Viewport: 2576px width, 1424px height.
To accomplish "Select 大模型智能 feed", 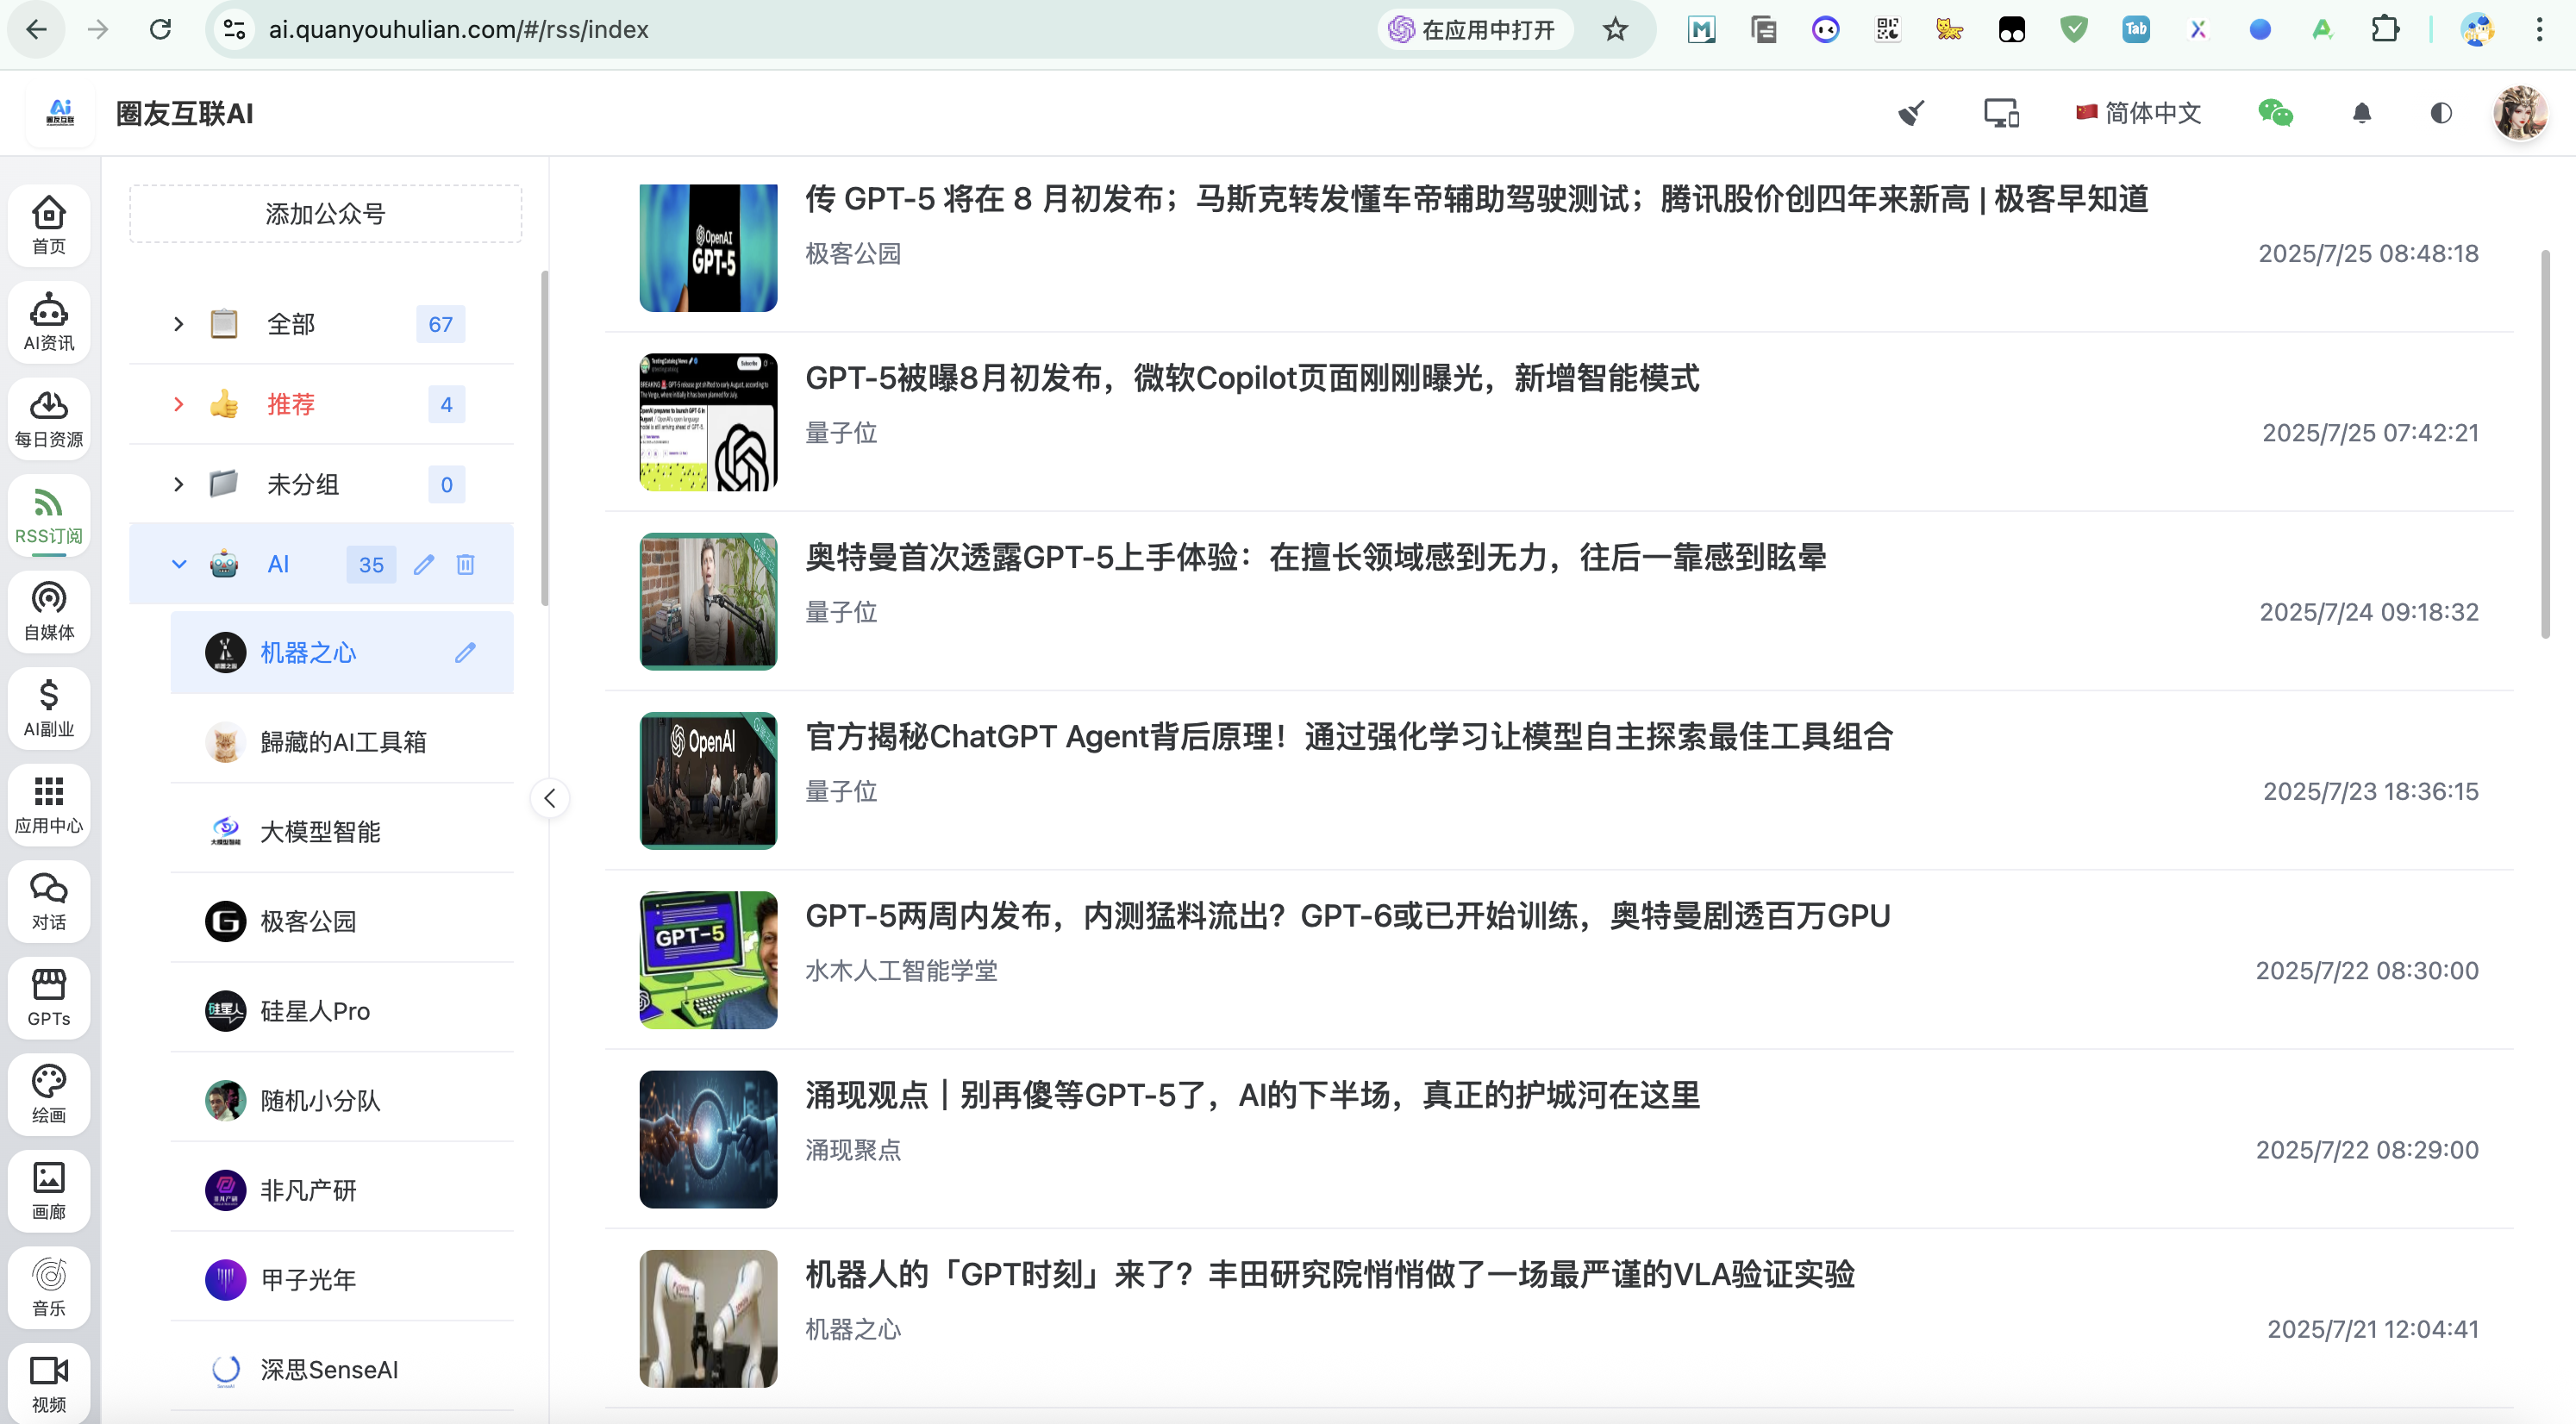I will pos(342,832).
